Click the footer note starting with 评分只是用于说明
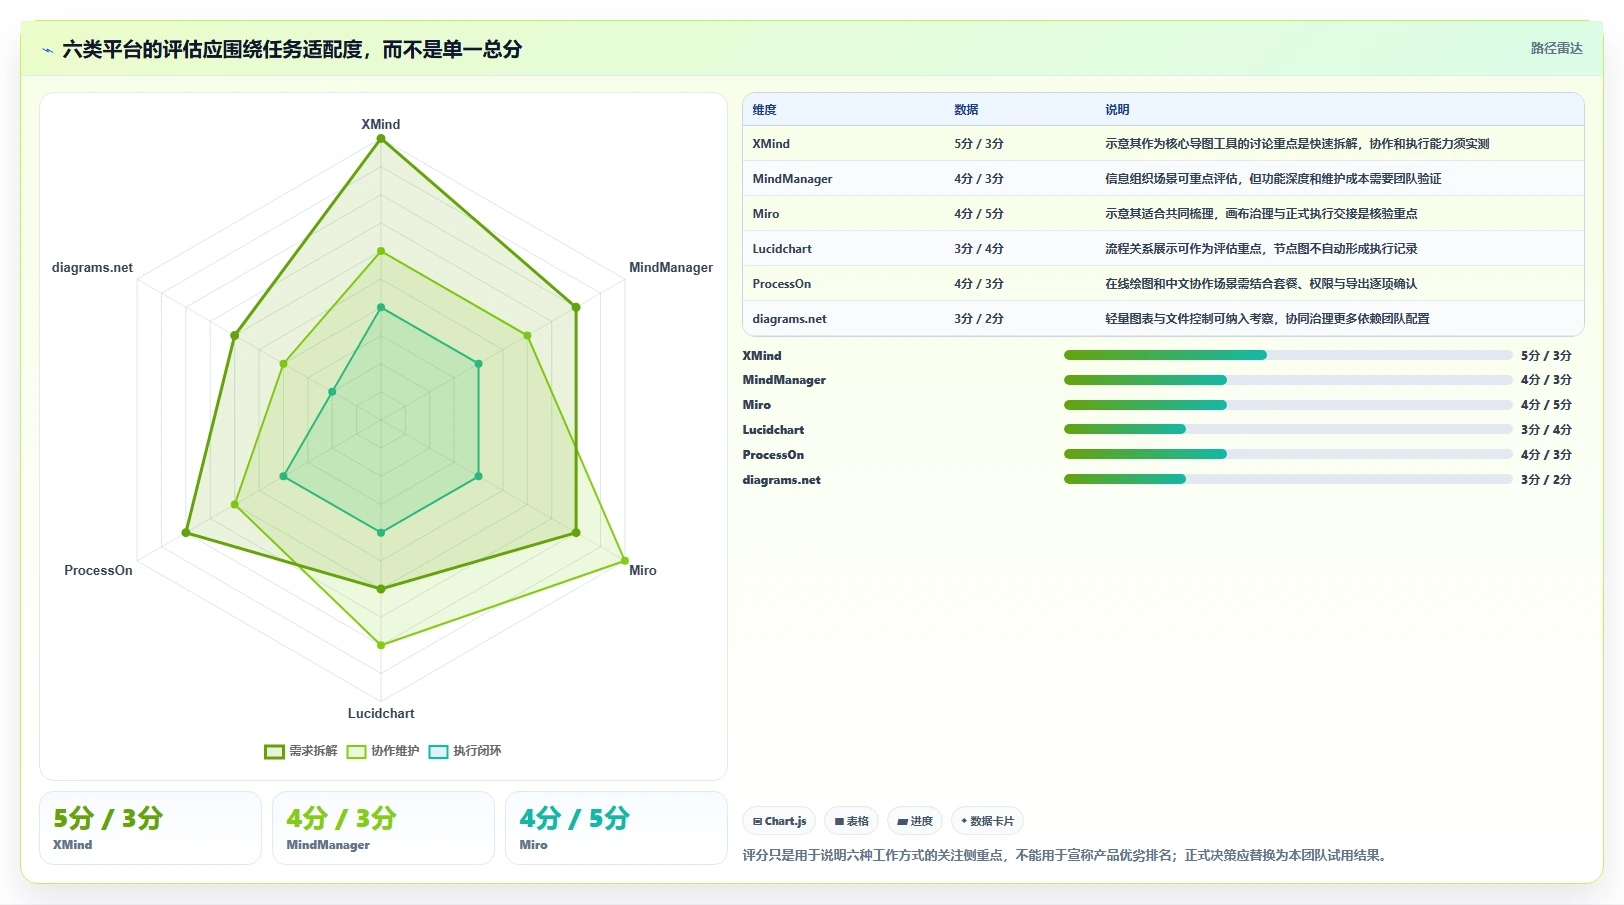This screenshot has width=1624, height=905. pos(1067,855)
